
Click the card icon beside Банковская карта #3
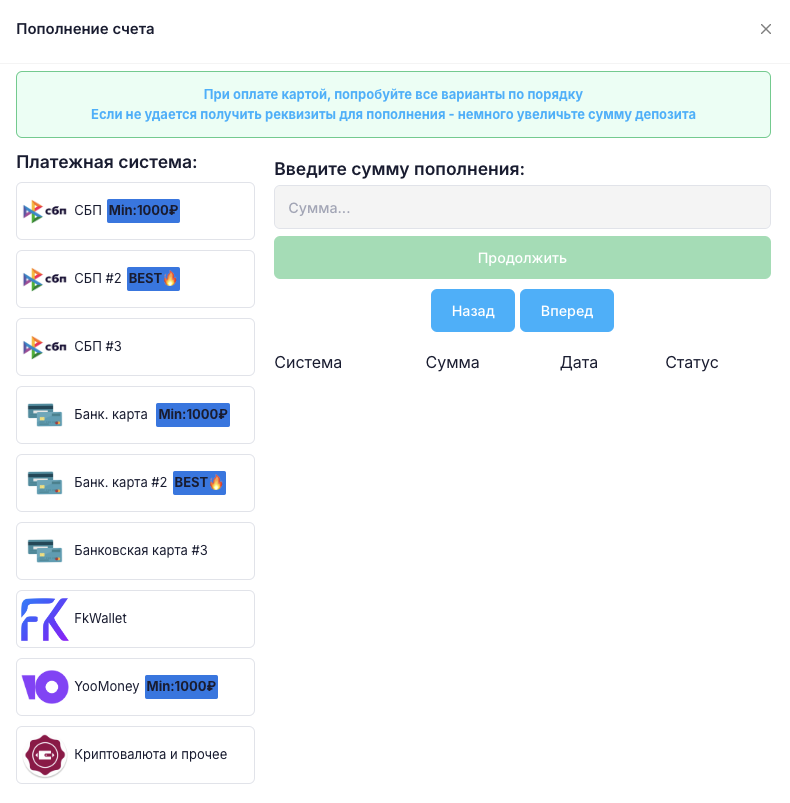(x=45, y=551)
